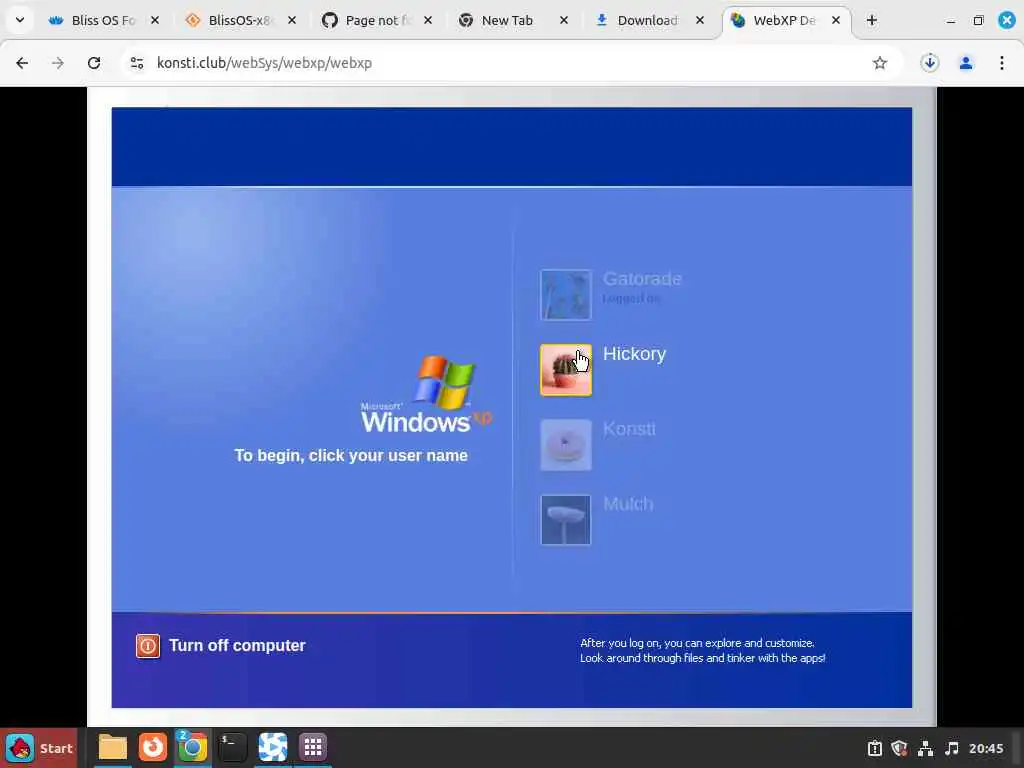
Task: Reload the page with the refresh icon
Action: [94, 63]
